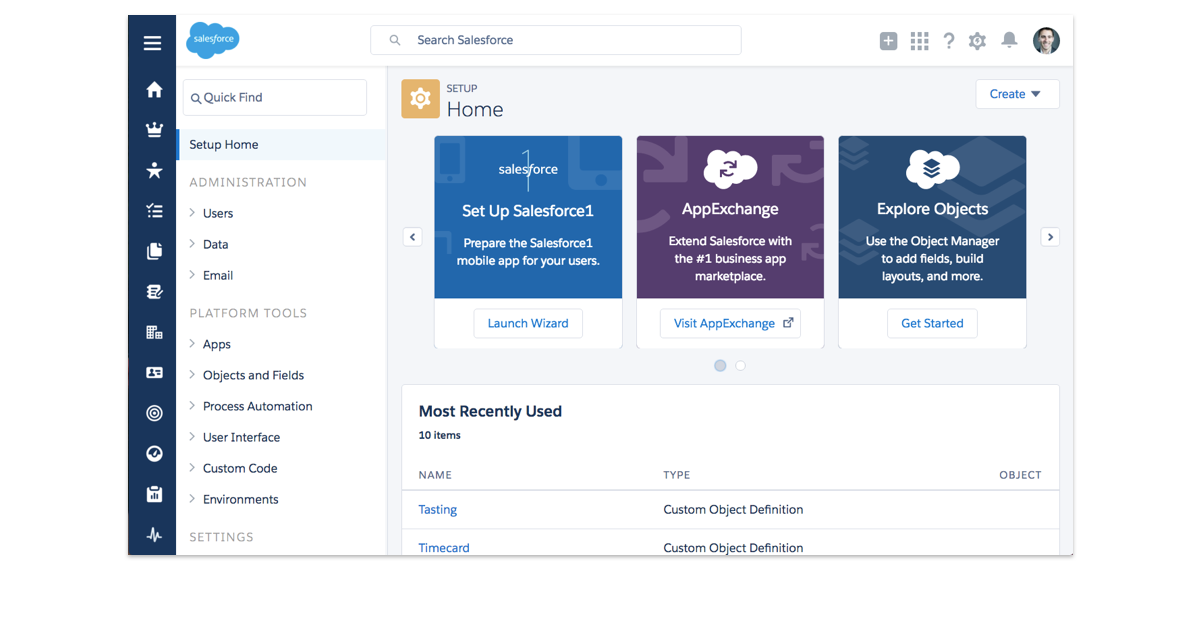Select the Home icon in left sidebar
This screenshot has height=640, width=1200.
coord(153,88)
